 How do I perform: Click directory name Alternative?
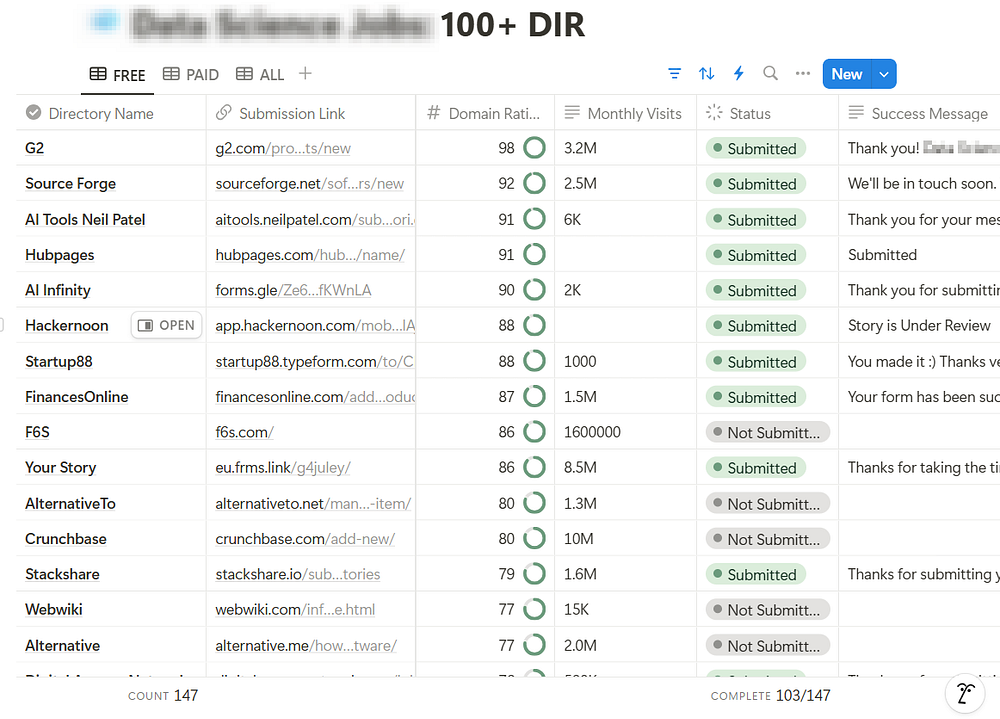(x=62, y=646)
